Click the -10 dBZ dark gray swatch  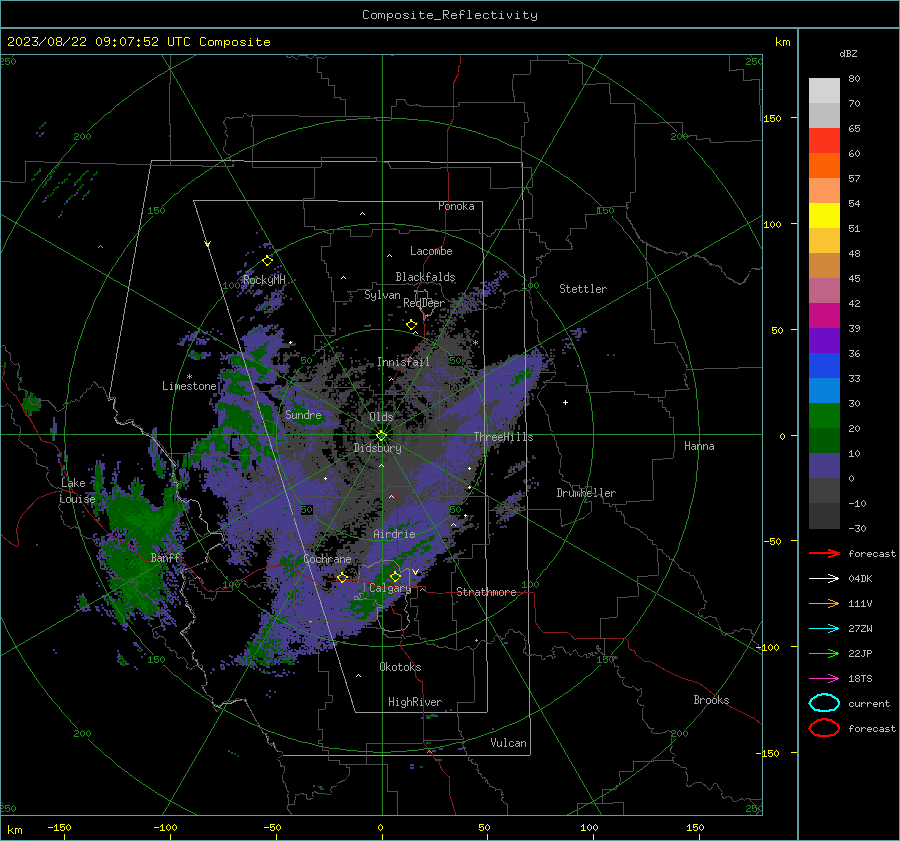click(x=824, y=516)
